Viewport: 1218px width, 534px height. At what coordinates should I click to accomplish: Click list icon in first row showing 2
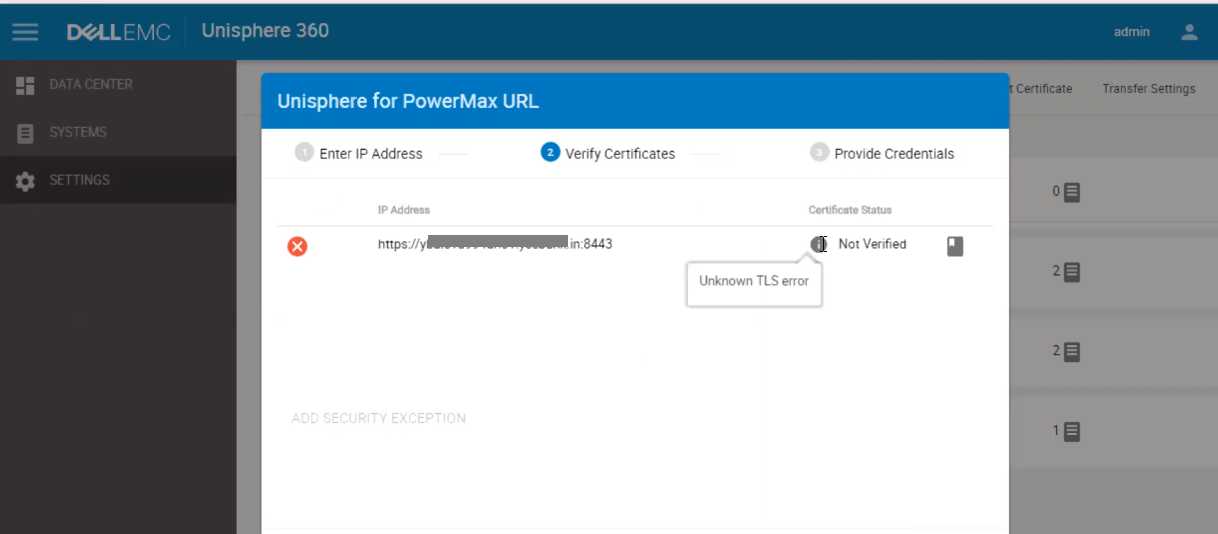point(1072,271)
